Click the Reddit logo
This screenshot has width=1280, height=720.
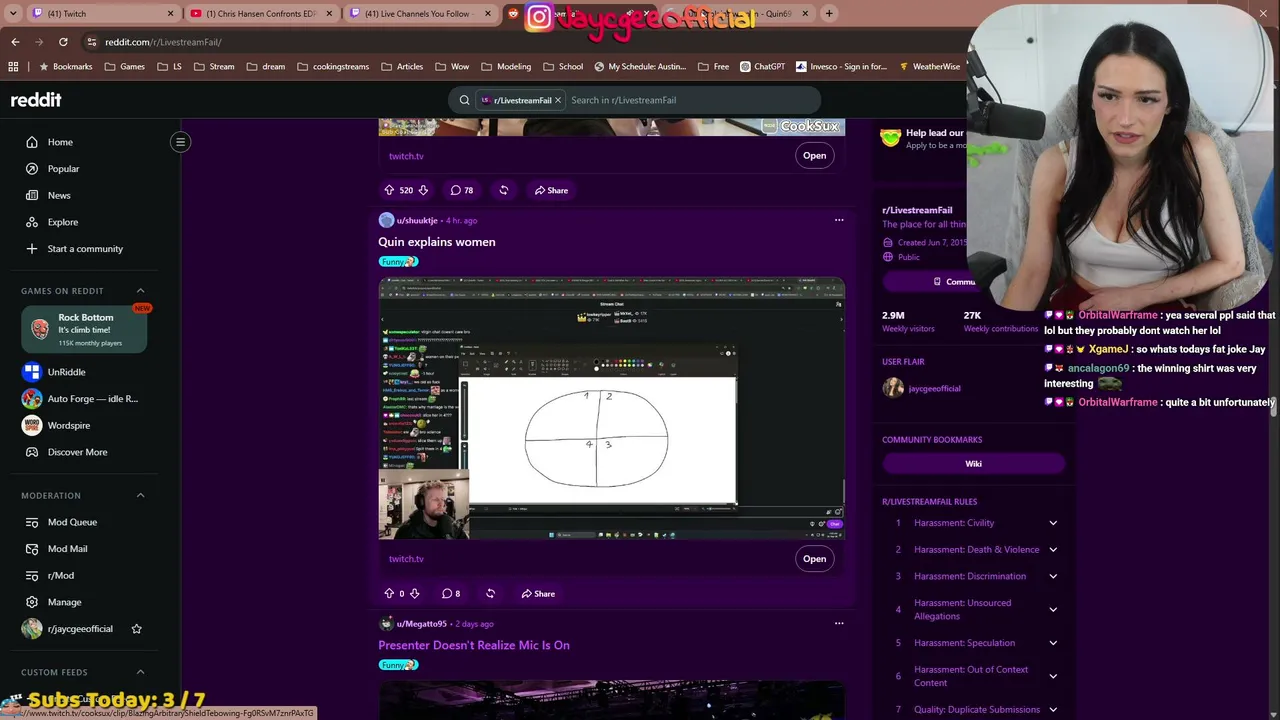tap(36, 100)
